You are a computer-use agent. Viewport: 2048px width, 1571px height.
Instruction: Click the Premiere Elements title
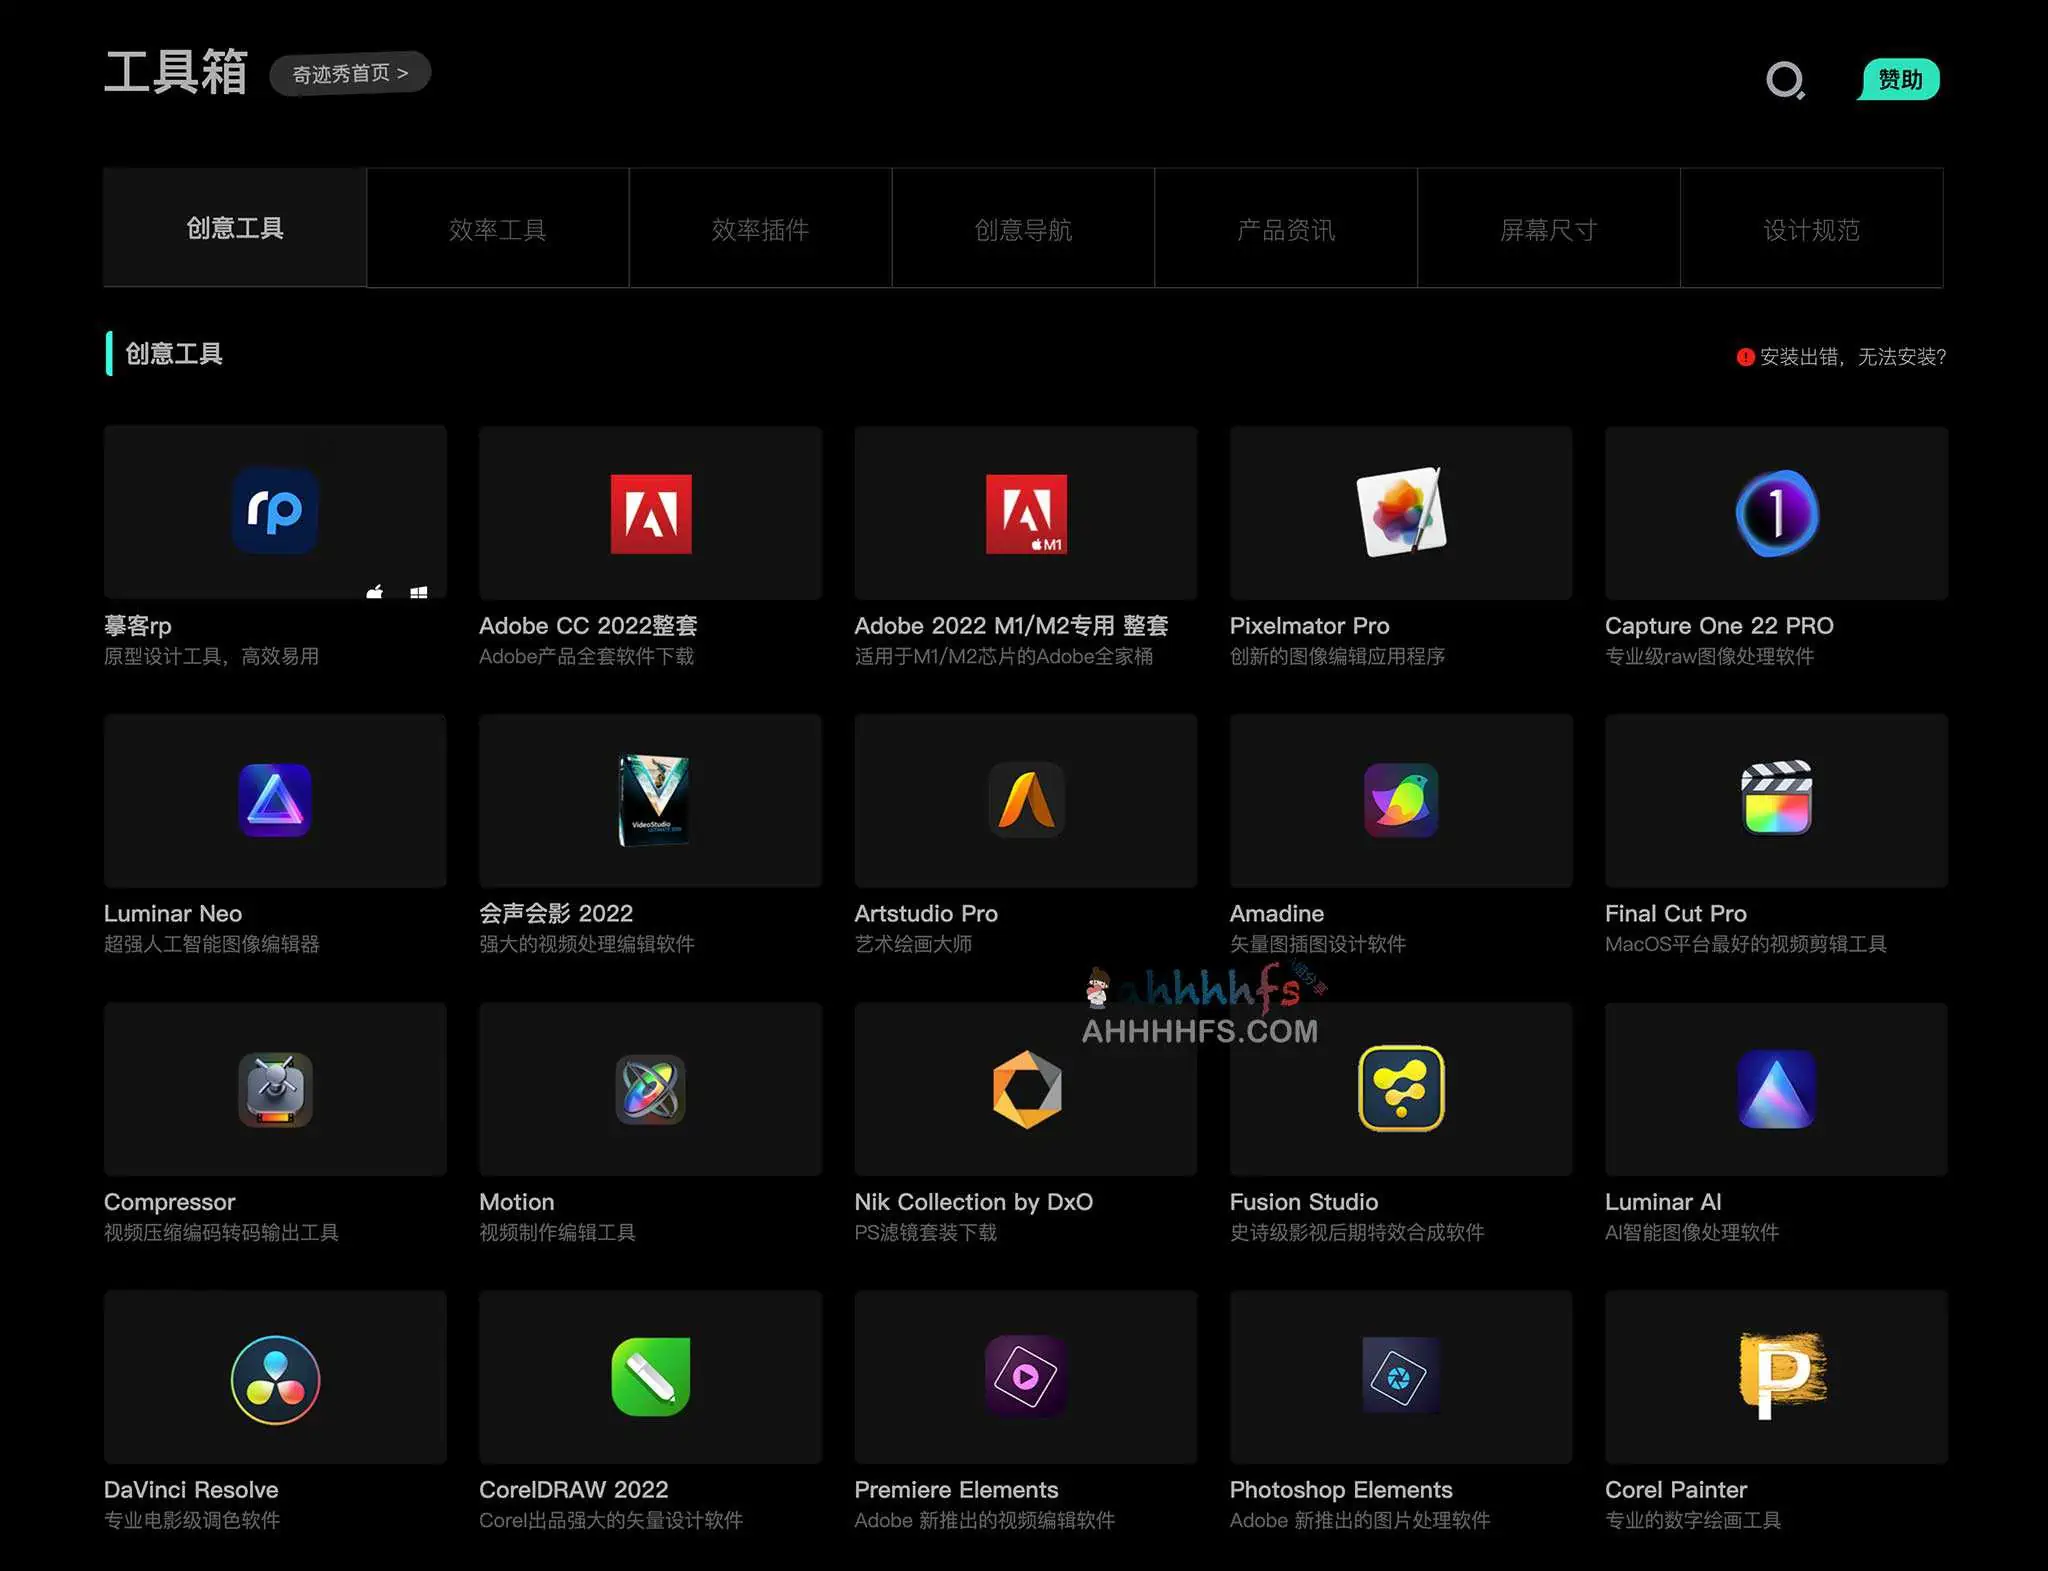[x=956, y=1490]
